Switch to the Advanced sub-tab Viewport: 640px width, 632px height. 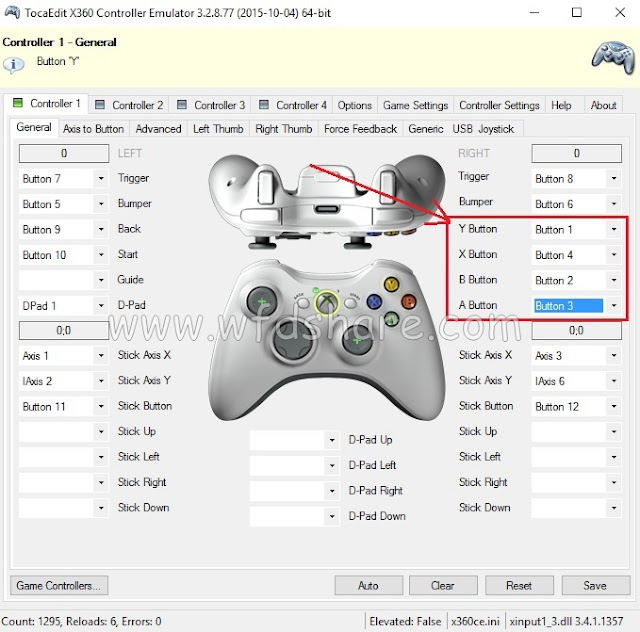158,129
